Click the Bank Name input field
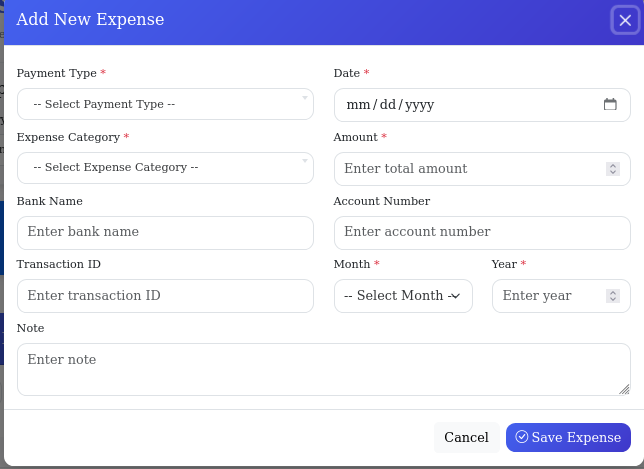644x469 pixels. pos(165,233)
